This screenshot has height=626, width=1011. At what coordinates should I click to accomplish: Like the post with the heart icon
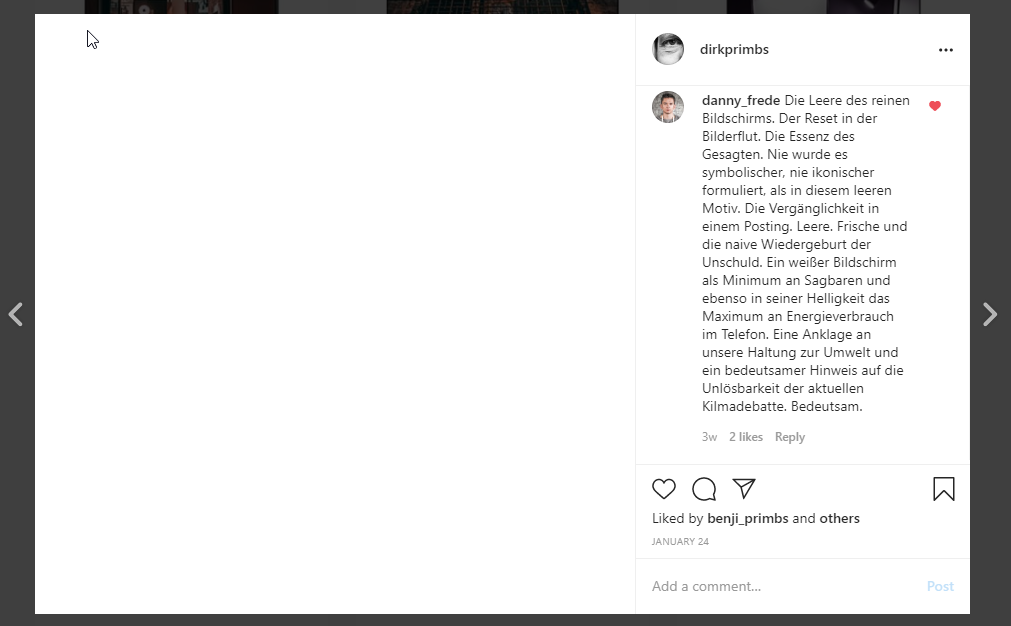click(663, 489)
